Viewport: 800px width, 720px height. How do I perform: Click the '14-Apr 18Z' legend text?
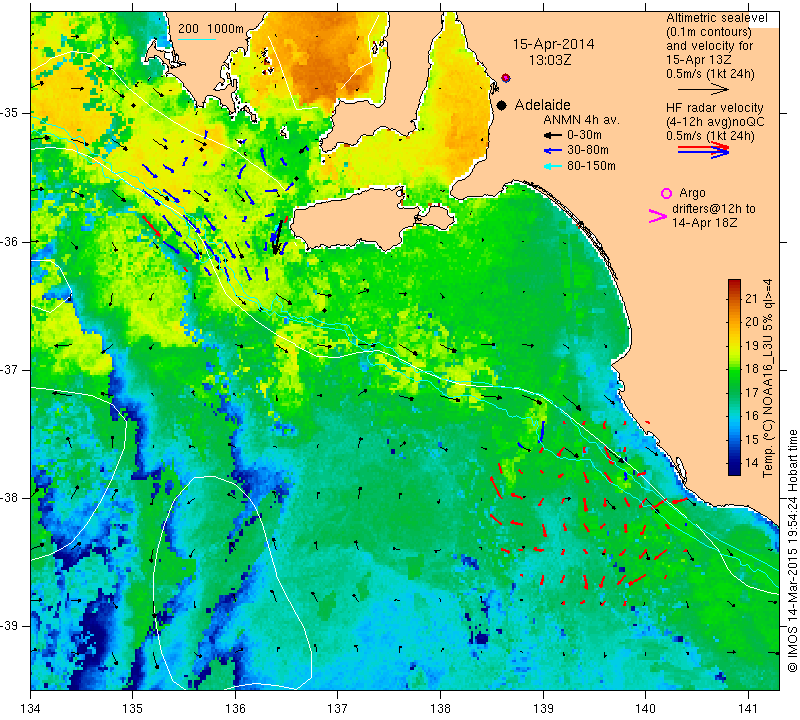click(x=704, y=222)
